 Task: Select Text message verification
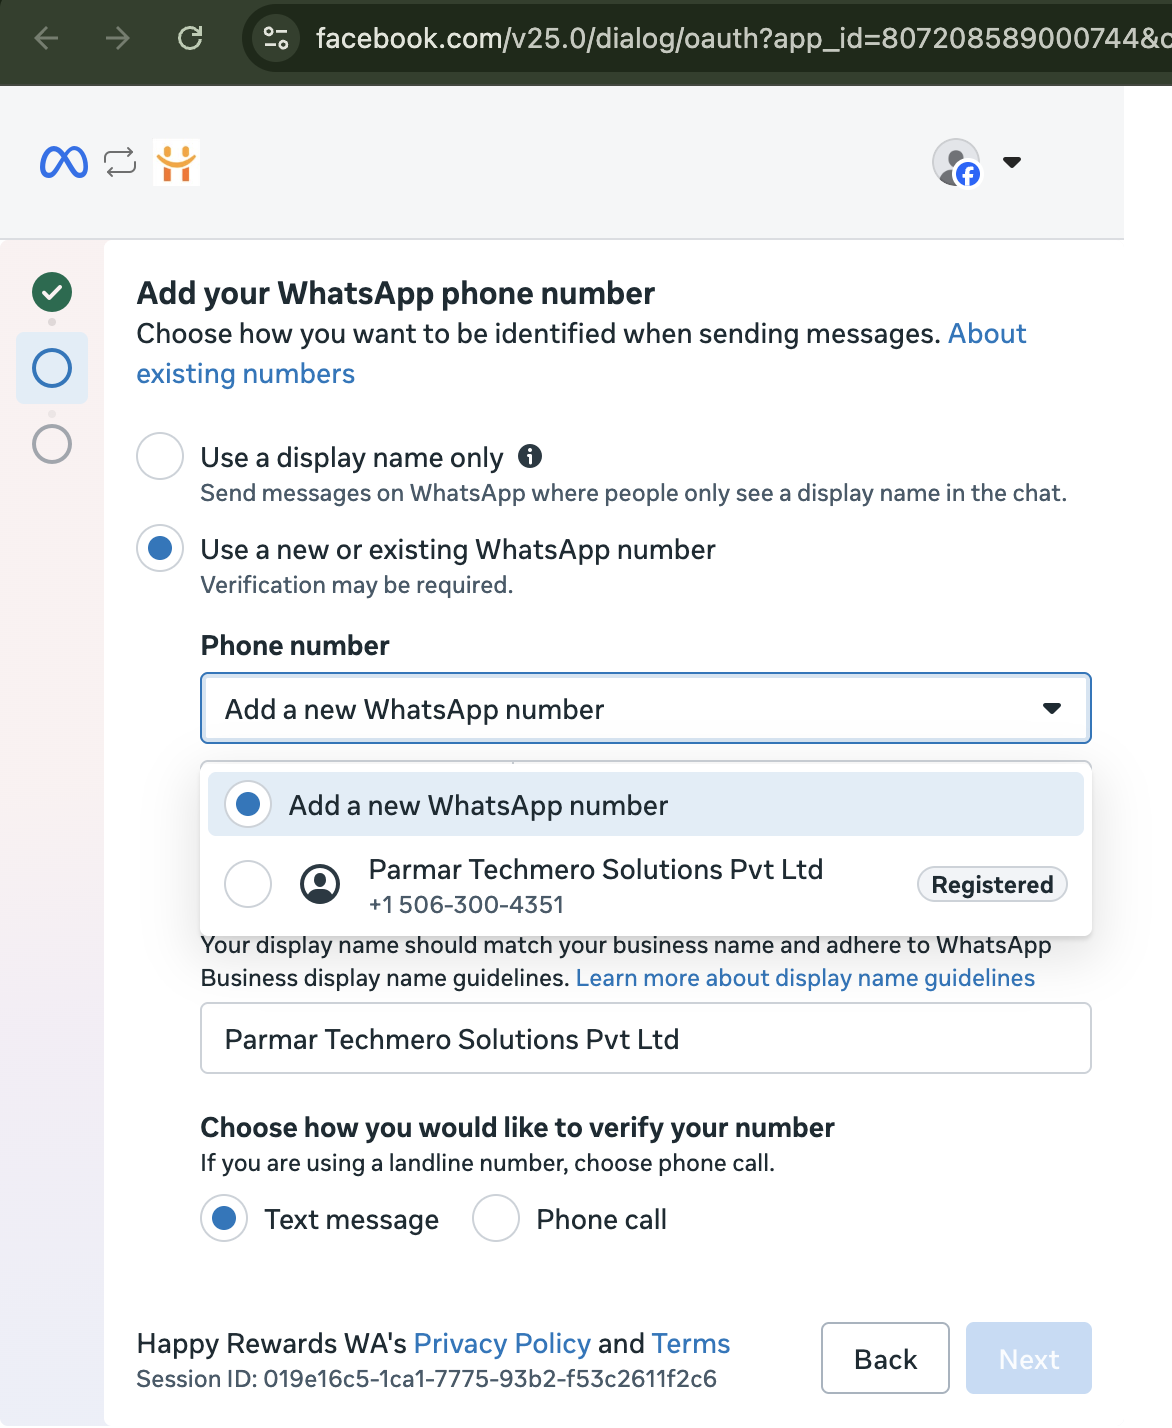224,1218
